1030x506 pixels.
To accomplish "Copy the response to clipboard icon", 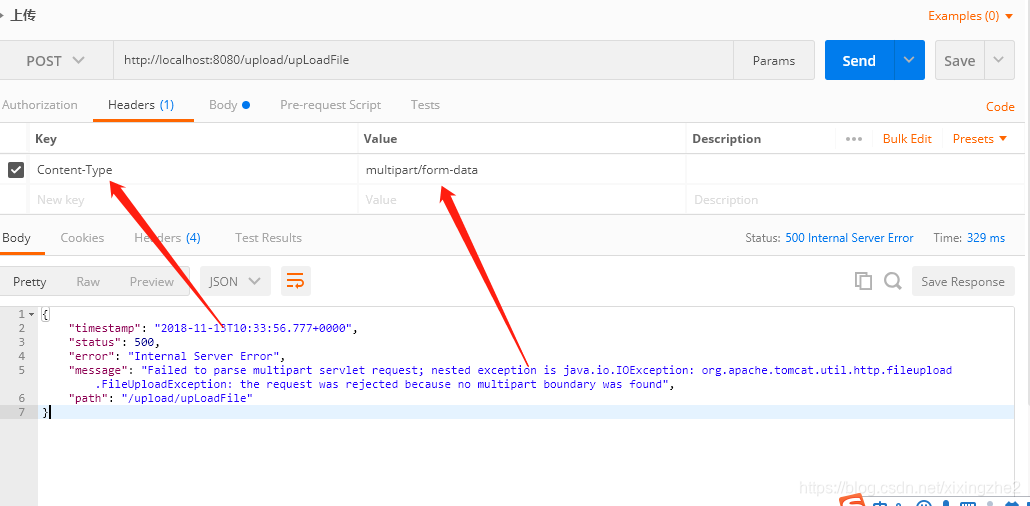I will [863, 281].
